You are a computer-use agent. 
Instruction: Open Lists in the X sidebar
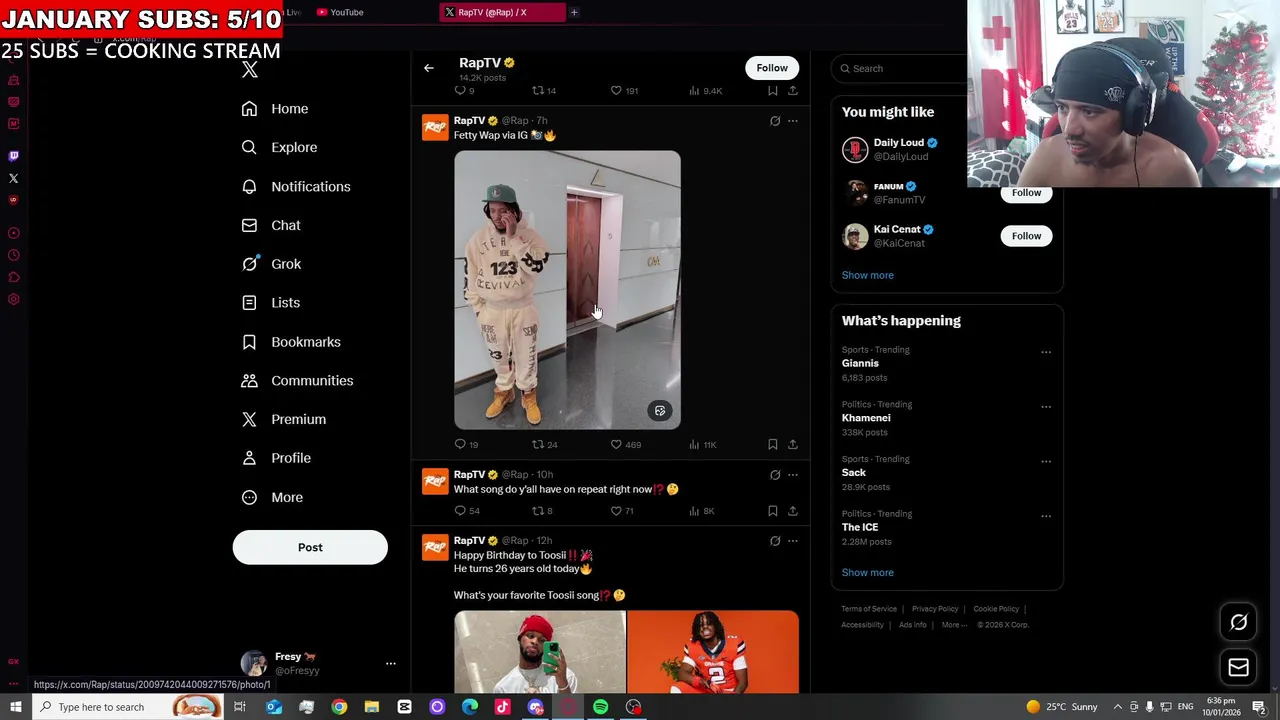(271, 302)
